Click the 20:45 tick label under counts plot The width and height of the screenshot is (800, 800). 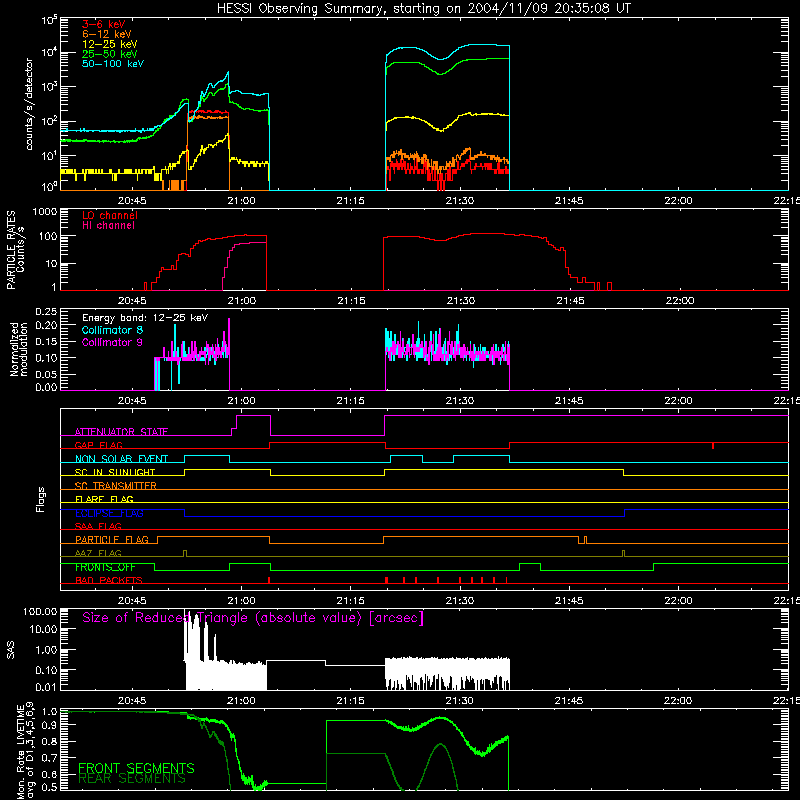point(132,201)
